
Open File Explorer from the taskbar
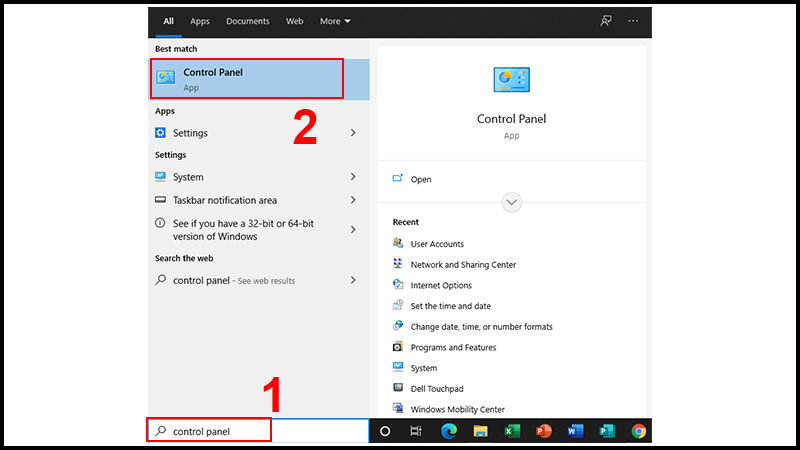coord(479,431)
